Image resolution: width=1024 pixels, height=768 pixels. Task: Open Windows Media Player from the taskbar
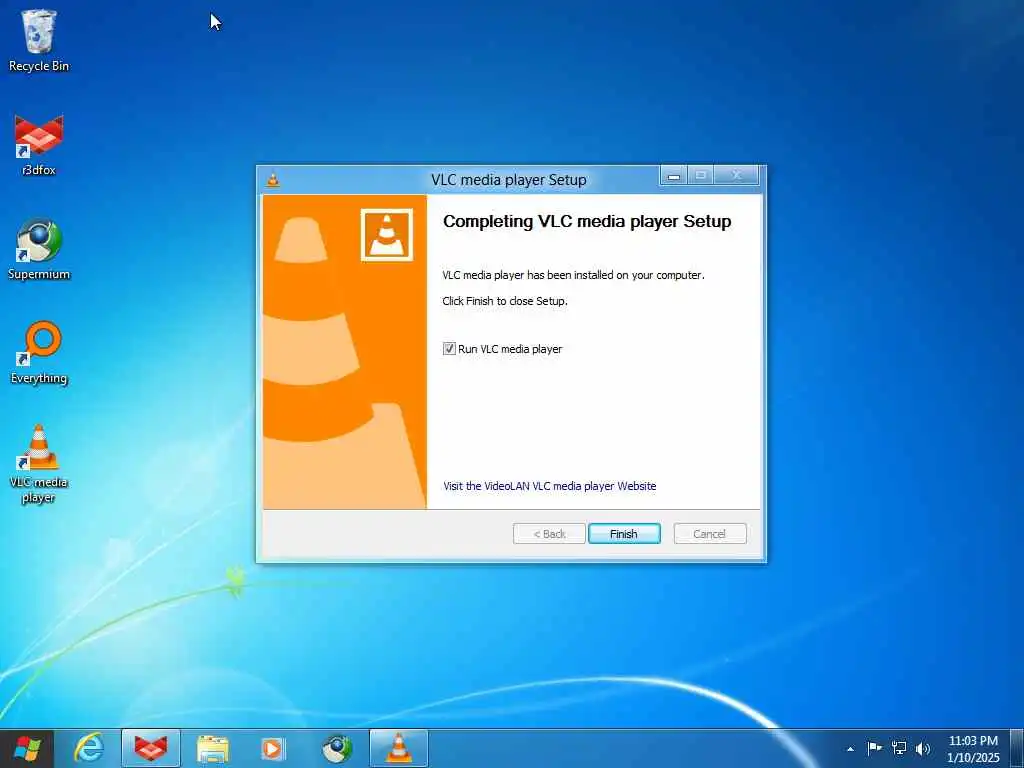click(273, 748)
